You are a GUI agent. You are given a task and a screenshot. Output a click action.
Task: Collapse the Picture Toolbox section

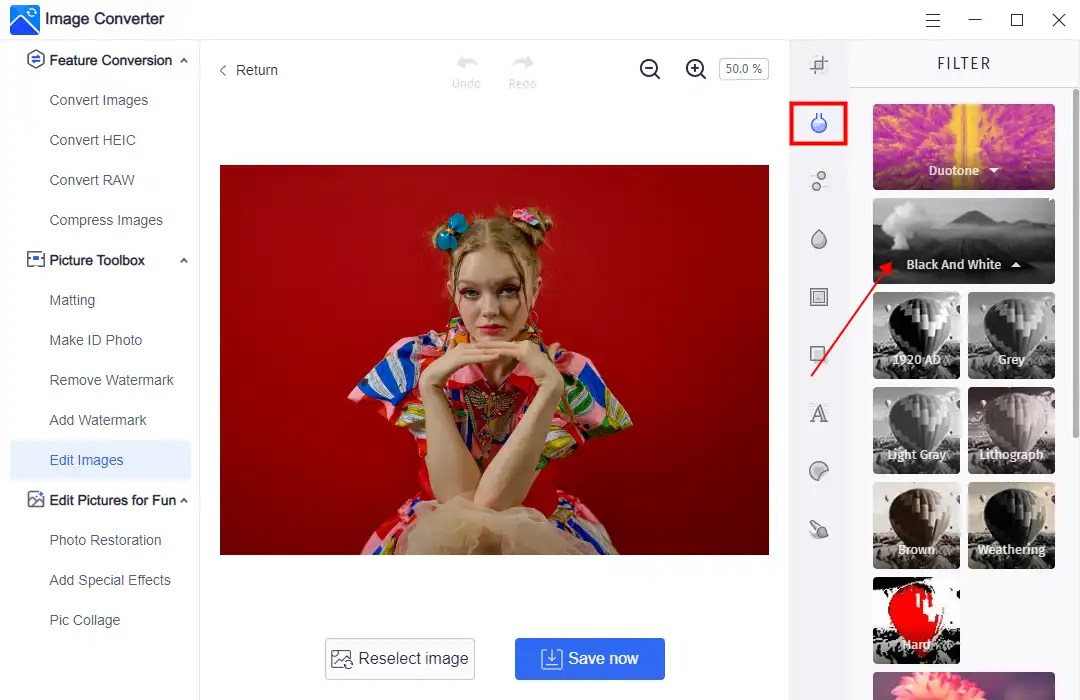184,260
